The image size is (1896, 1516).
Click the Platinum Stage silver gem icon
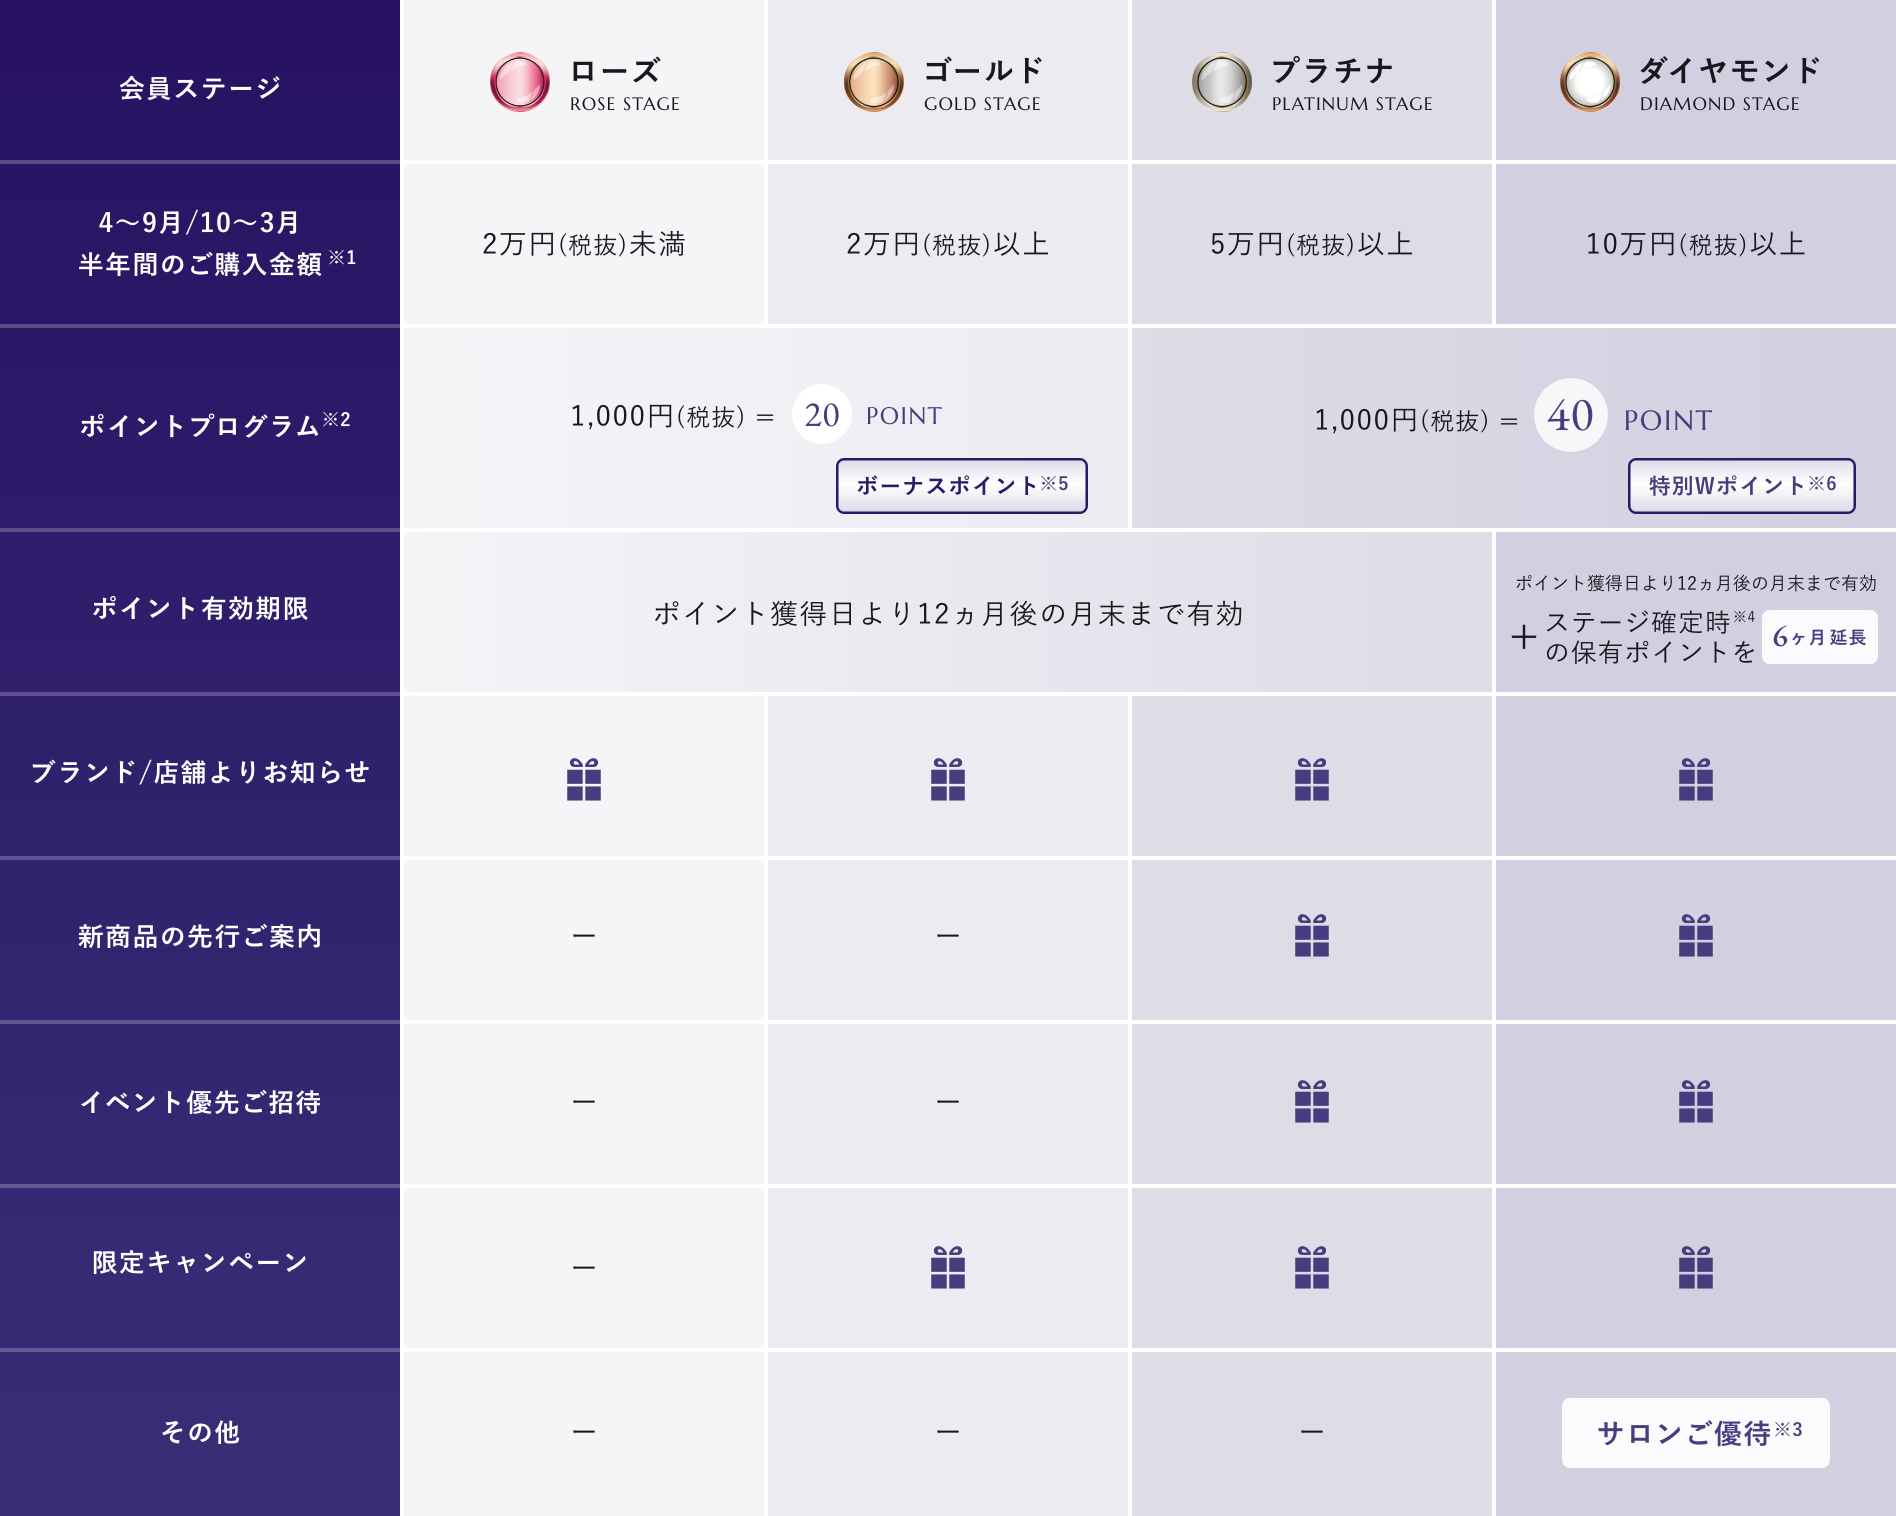(1221, 82)
